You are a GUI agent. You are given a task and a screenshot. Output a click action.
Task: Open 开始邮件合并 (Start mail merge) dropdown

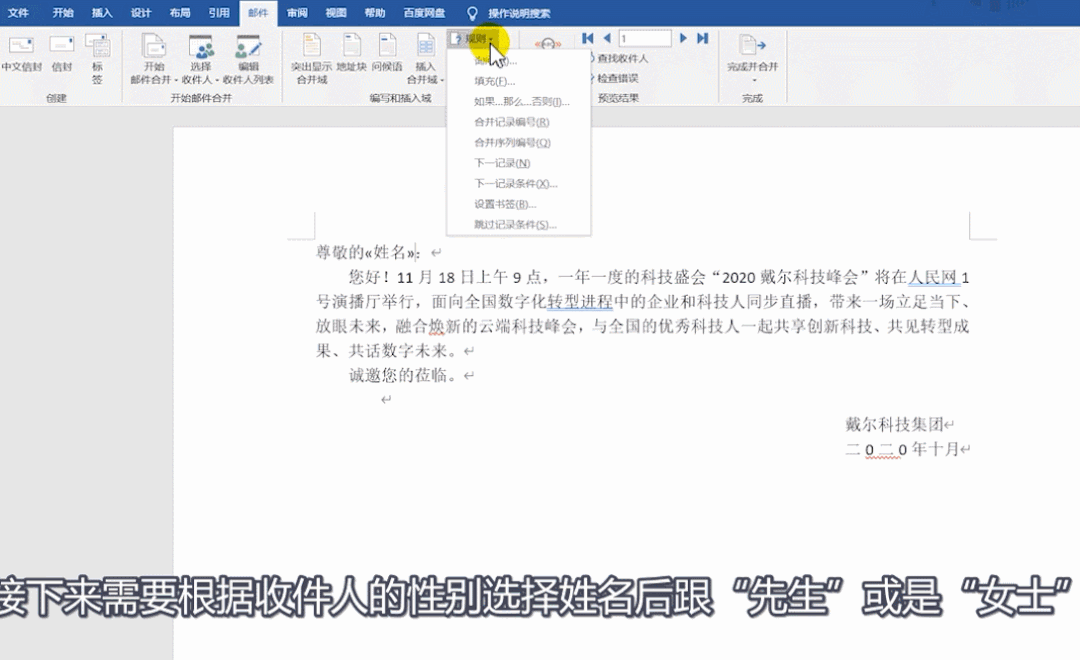click(153, 58)
